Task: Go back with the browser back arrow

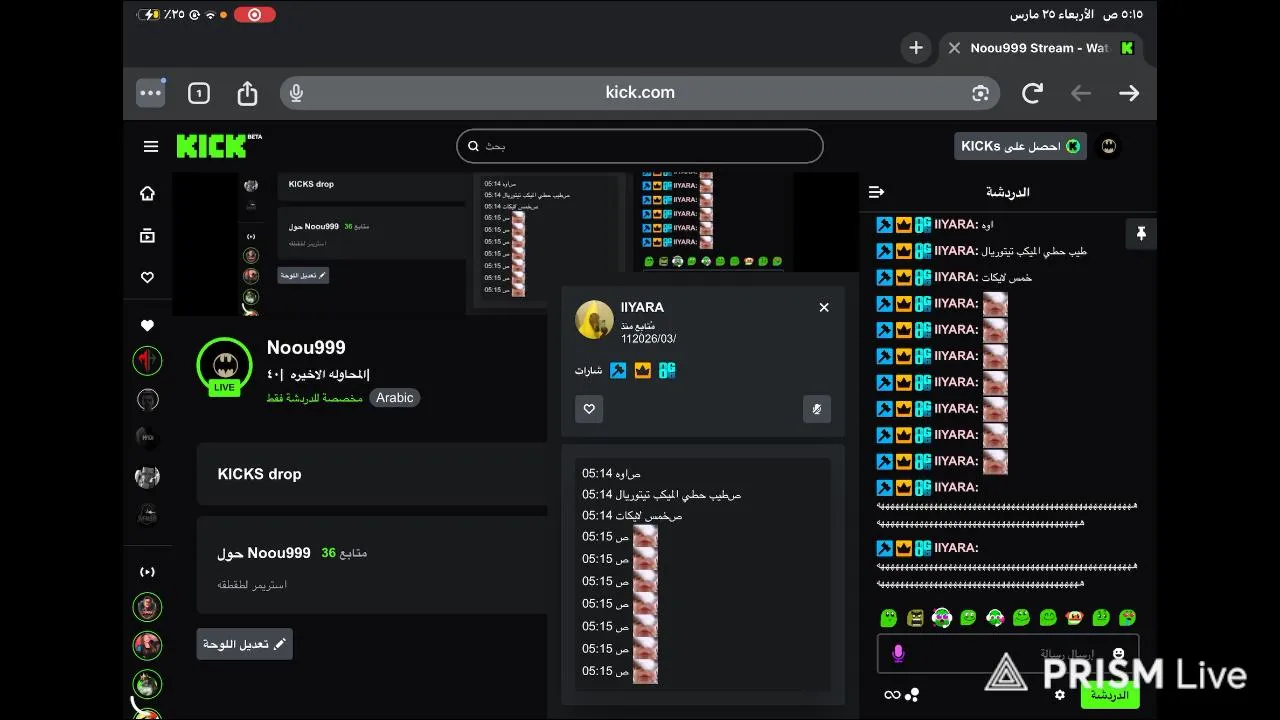Action: [x=1081, y=93]
